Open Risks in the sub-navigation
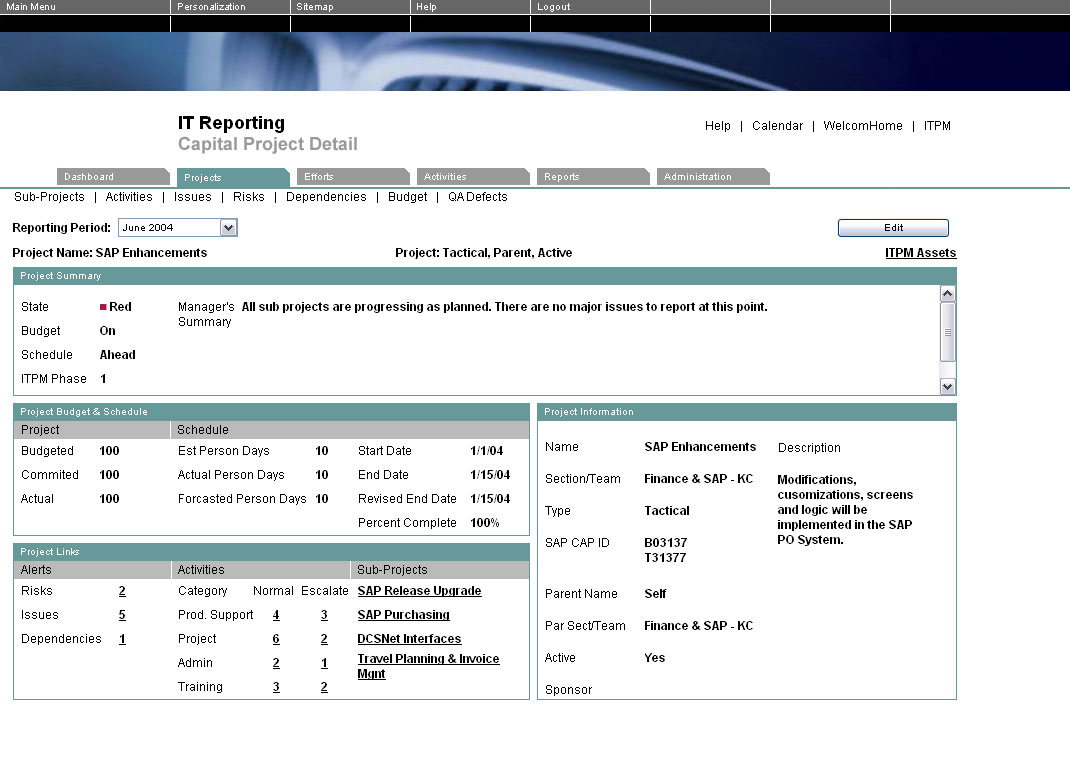The width and height of the screenshot is (1070, 780). pyautogui.click(x=248, y=197)
